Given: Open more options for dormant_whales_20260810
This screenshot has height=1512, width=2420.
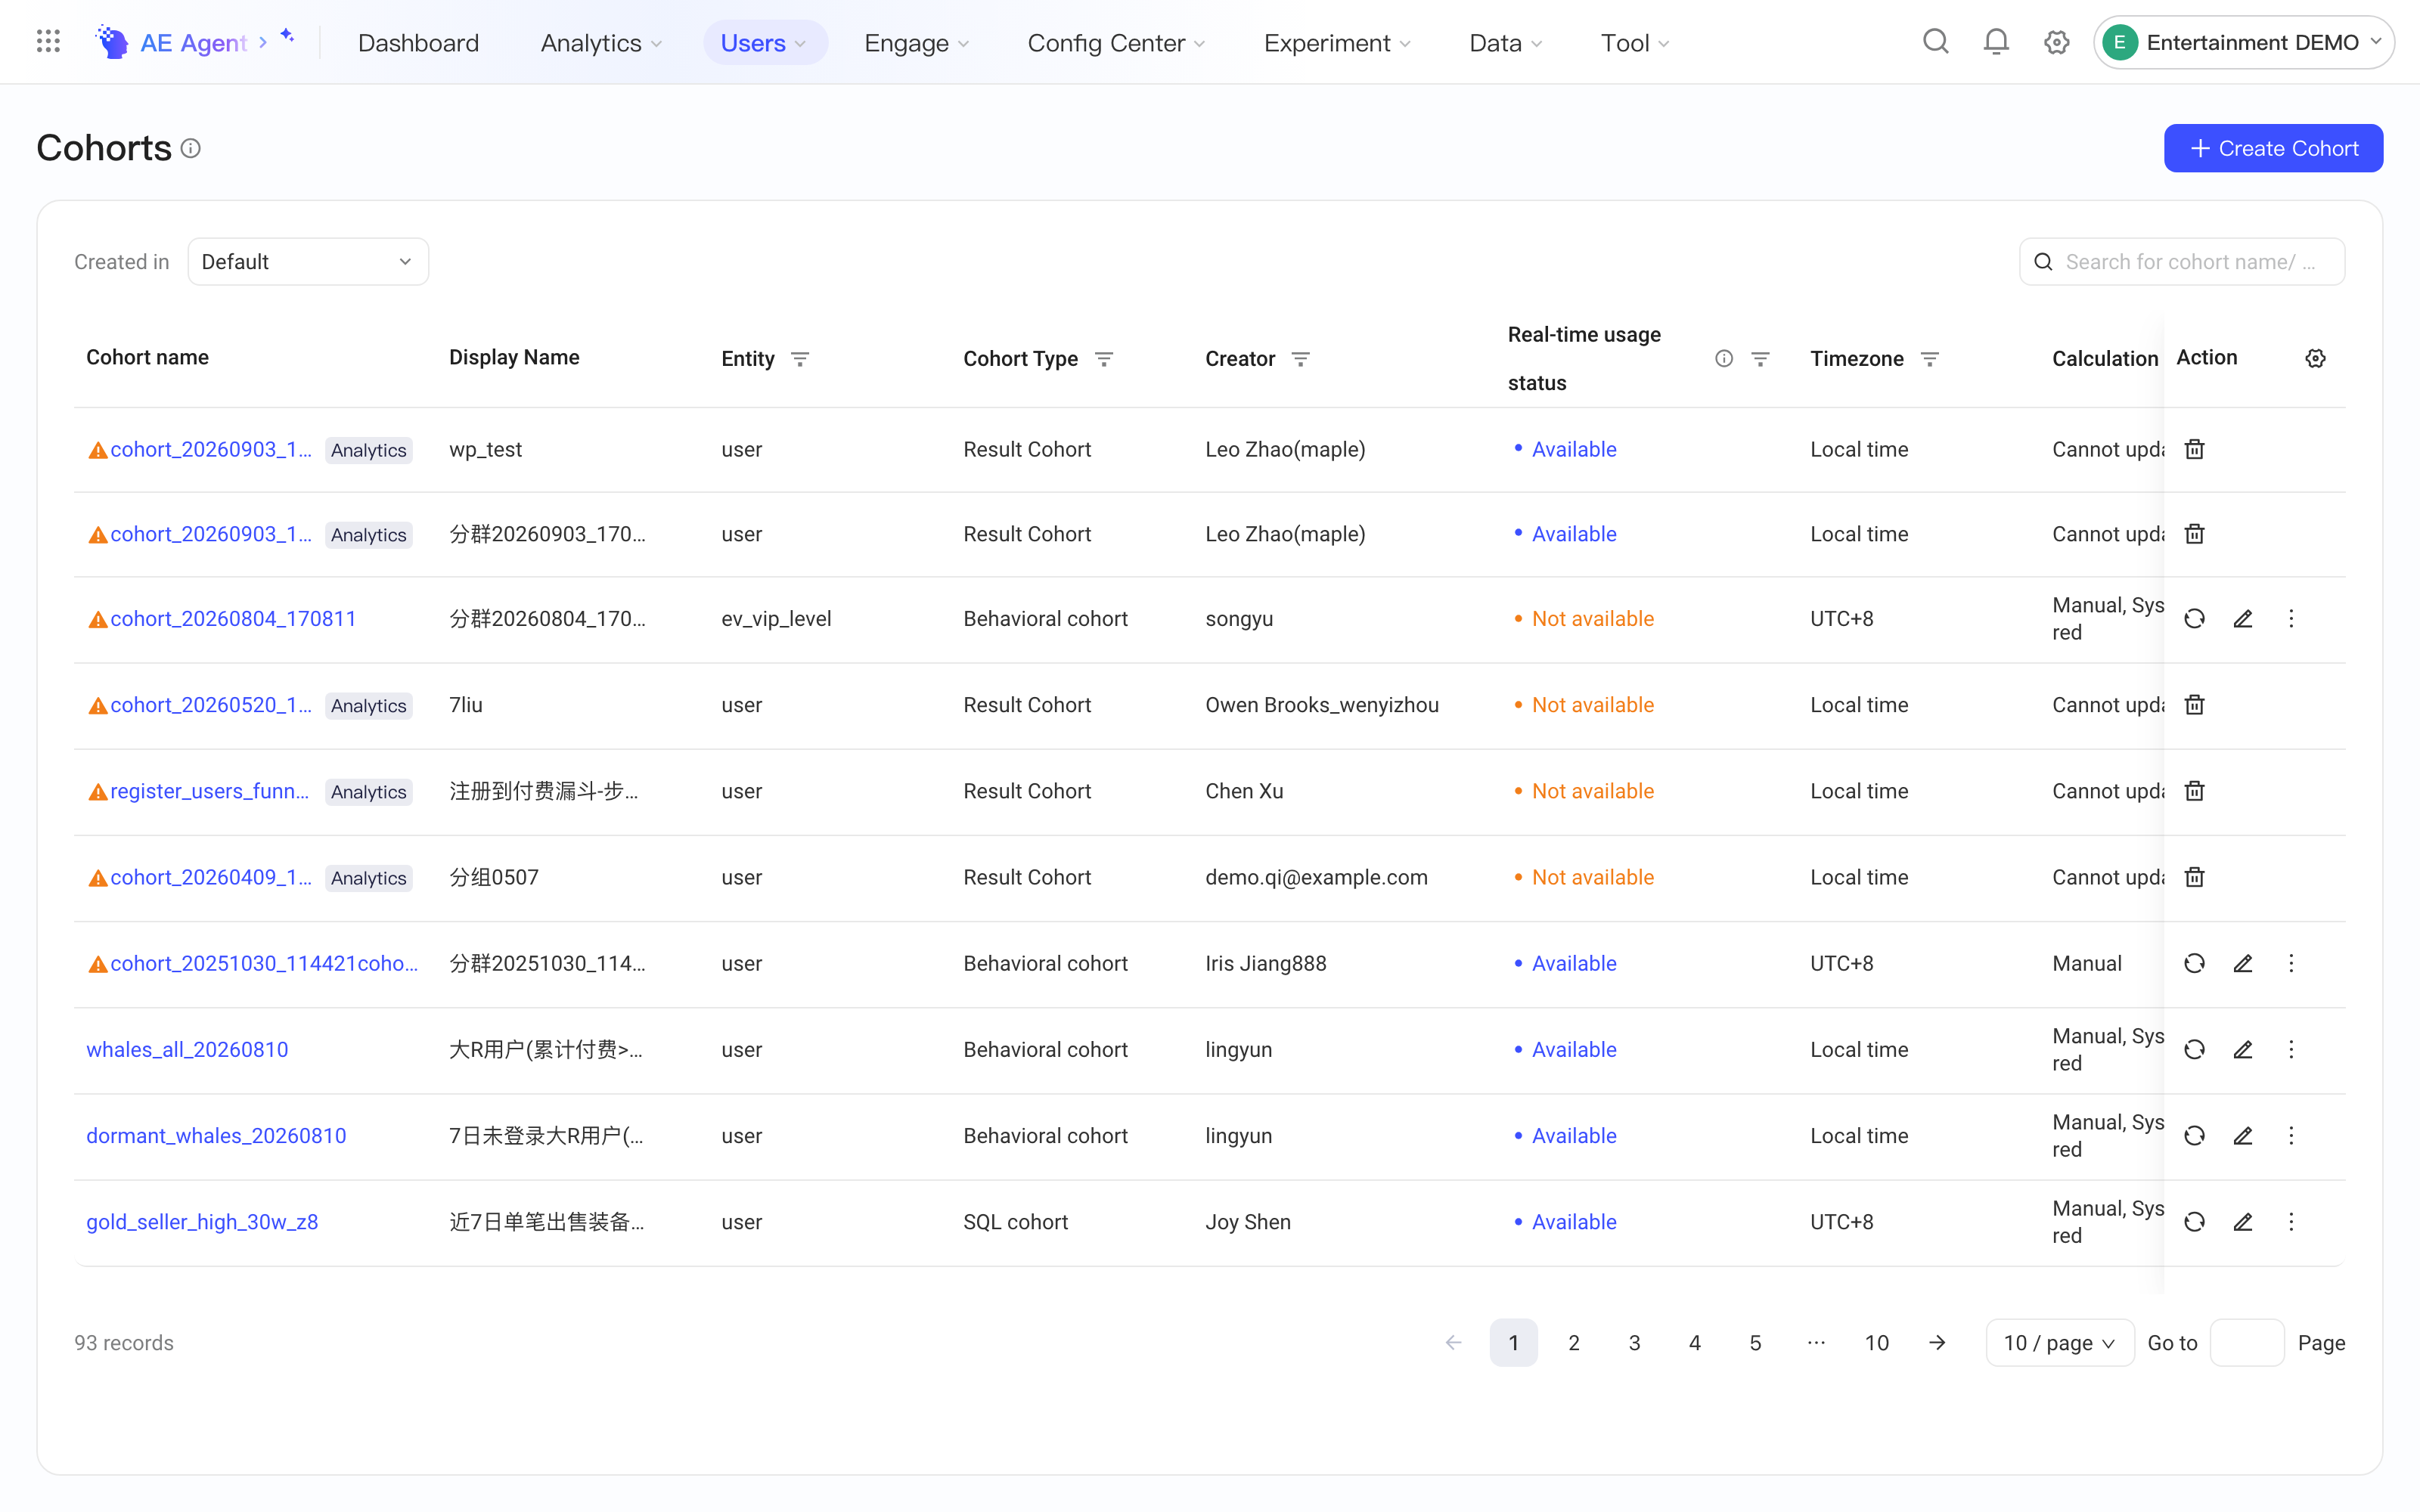Looking at the screenshot, I should coord(2291,1135).
